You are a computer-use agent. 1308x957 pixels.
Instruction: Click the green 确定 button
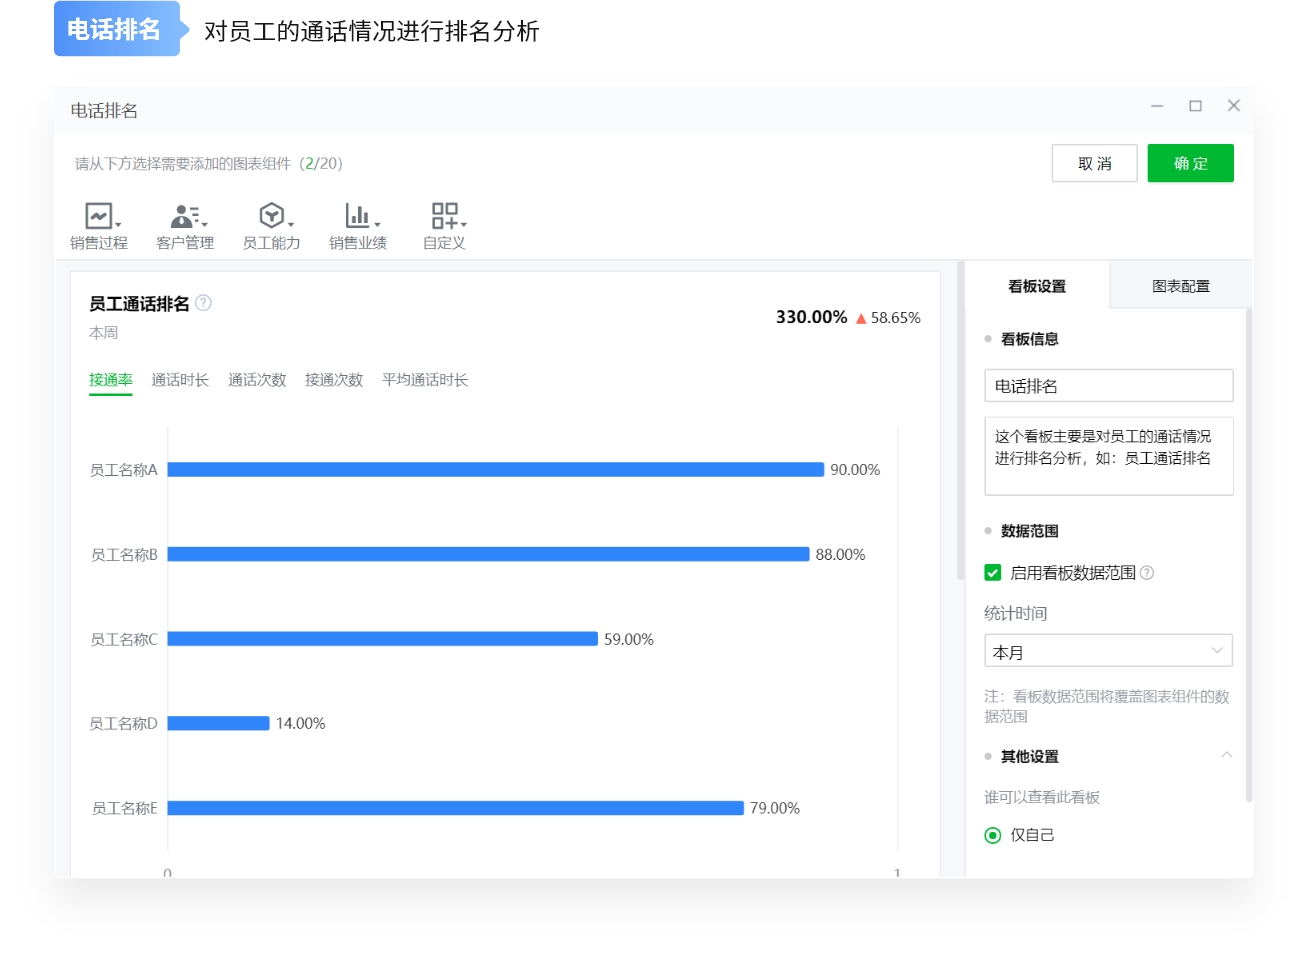1190,163
